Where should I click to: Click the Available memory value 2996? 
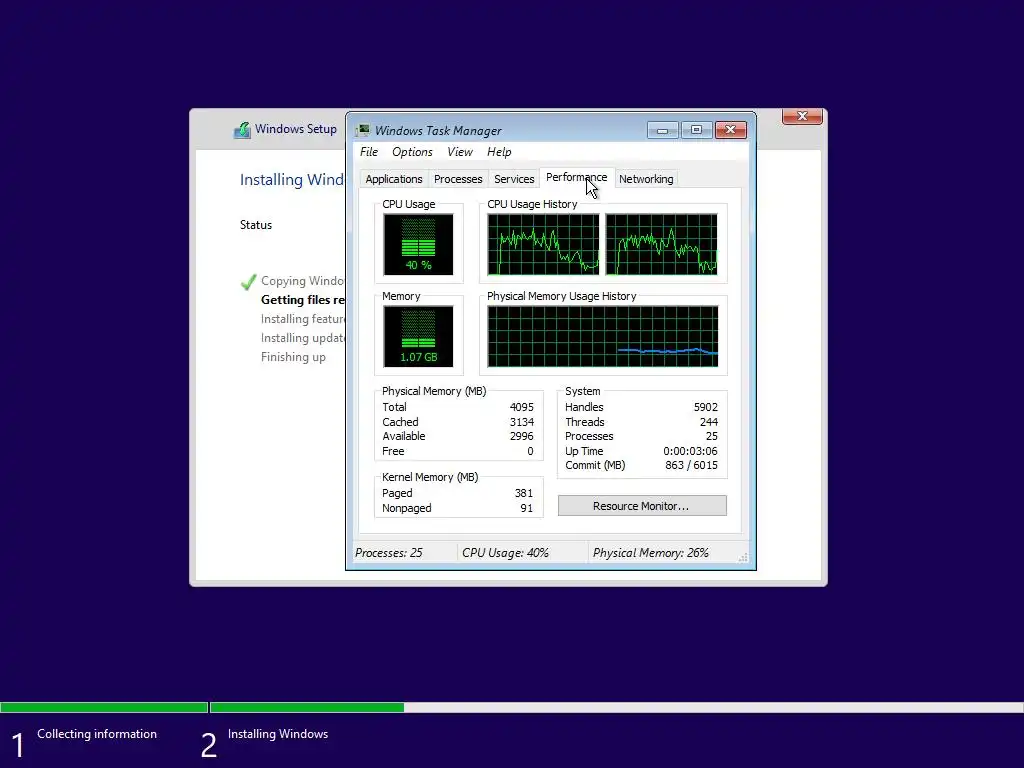click(521, 436)
